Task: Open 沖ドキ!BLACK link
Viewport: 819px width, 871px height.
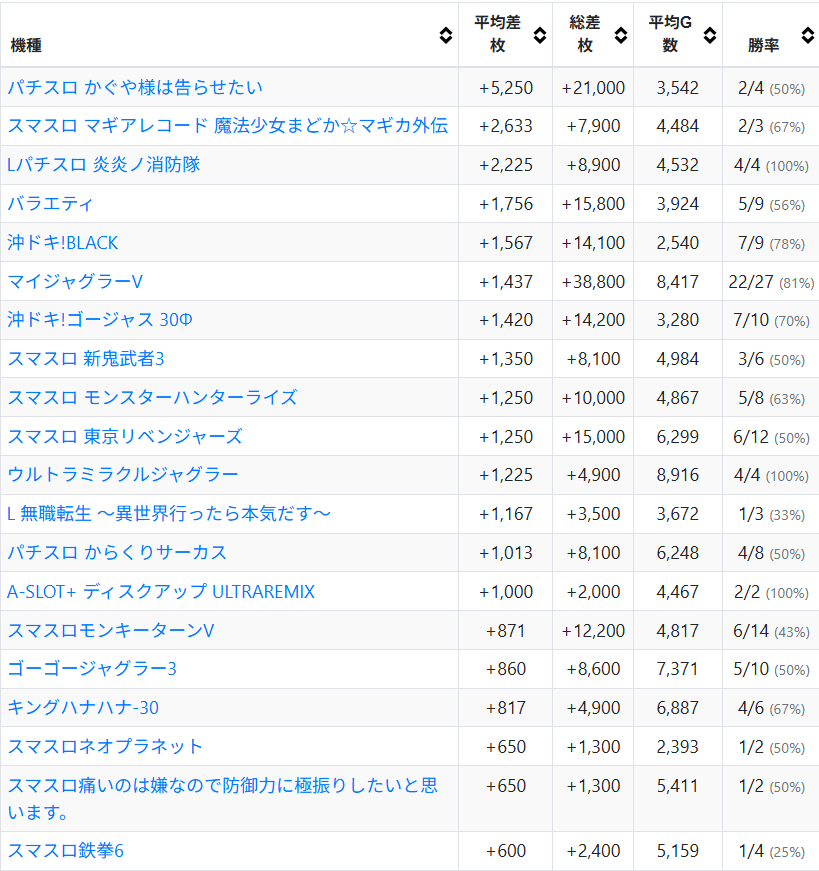Action: point(63,243)
